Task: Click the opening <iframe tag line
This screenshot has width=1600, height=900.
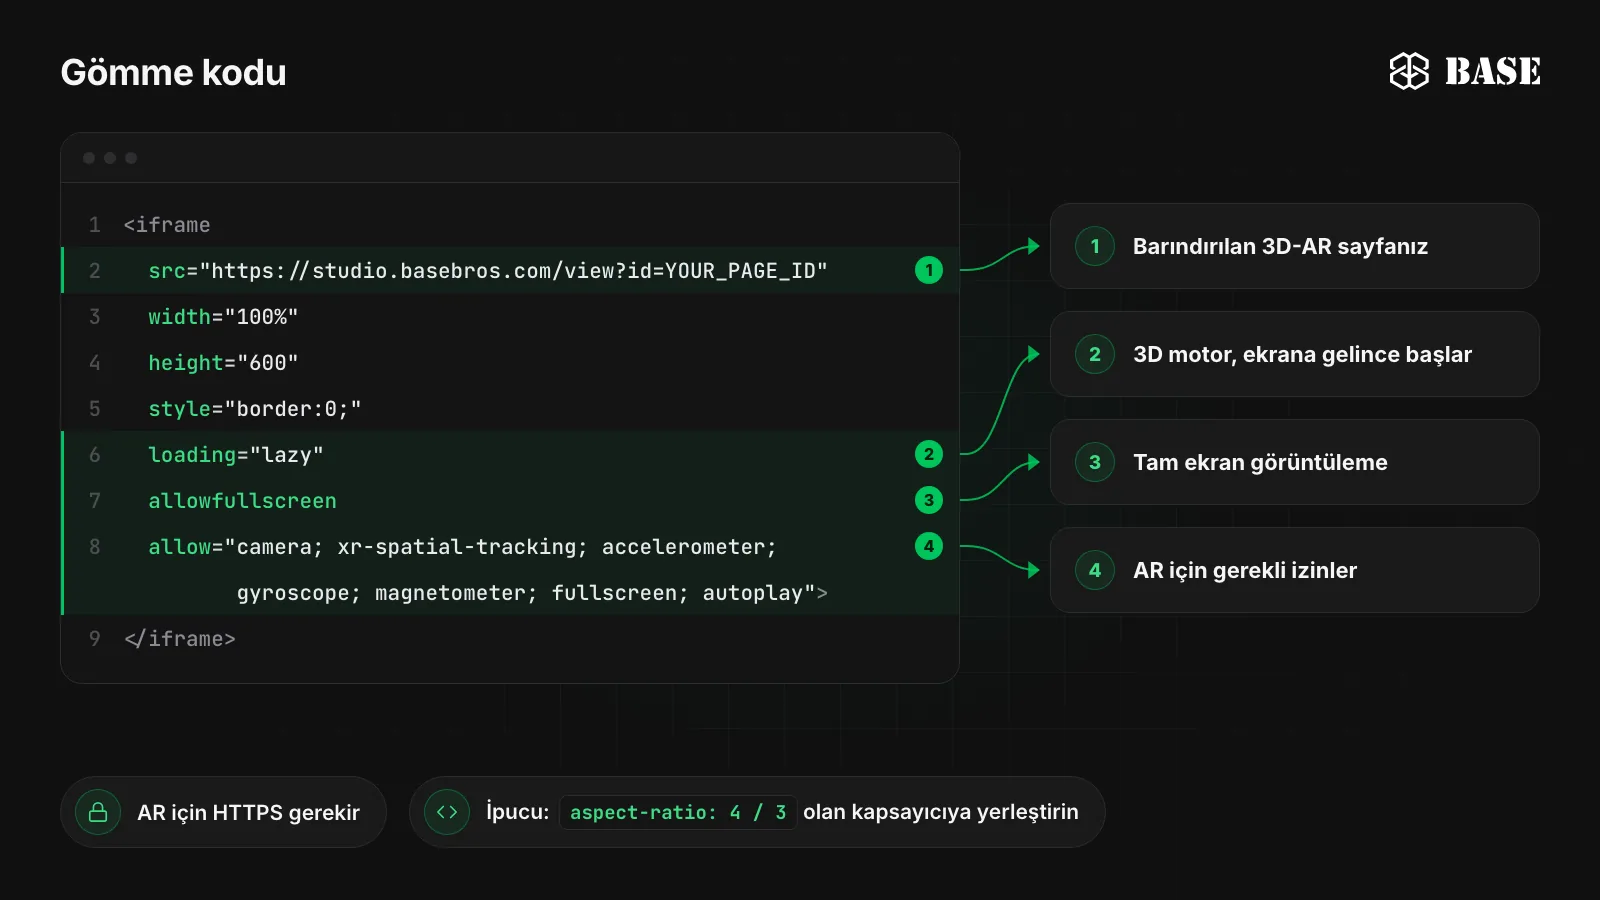Action: 510,224
